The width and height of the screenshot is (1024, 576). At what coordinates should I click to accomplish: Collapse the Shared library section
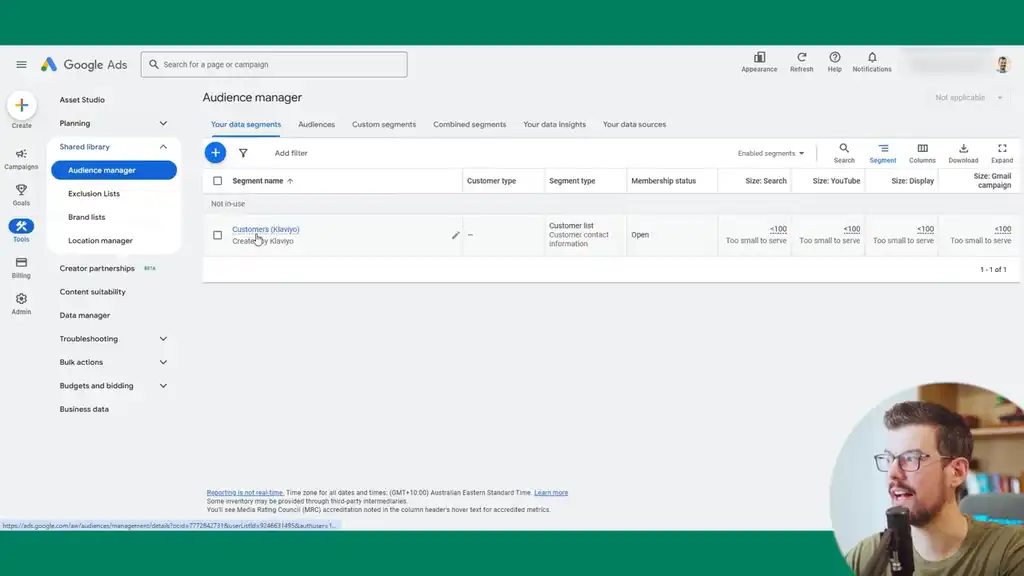(x=163, y=146)
